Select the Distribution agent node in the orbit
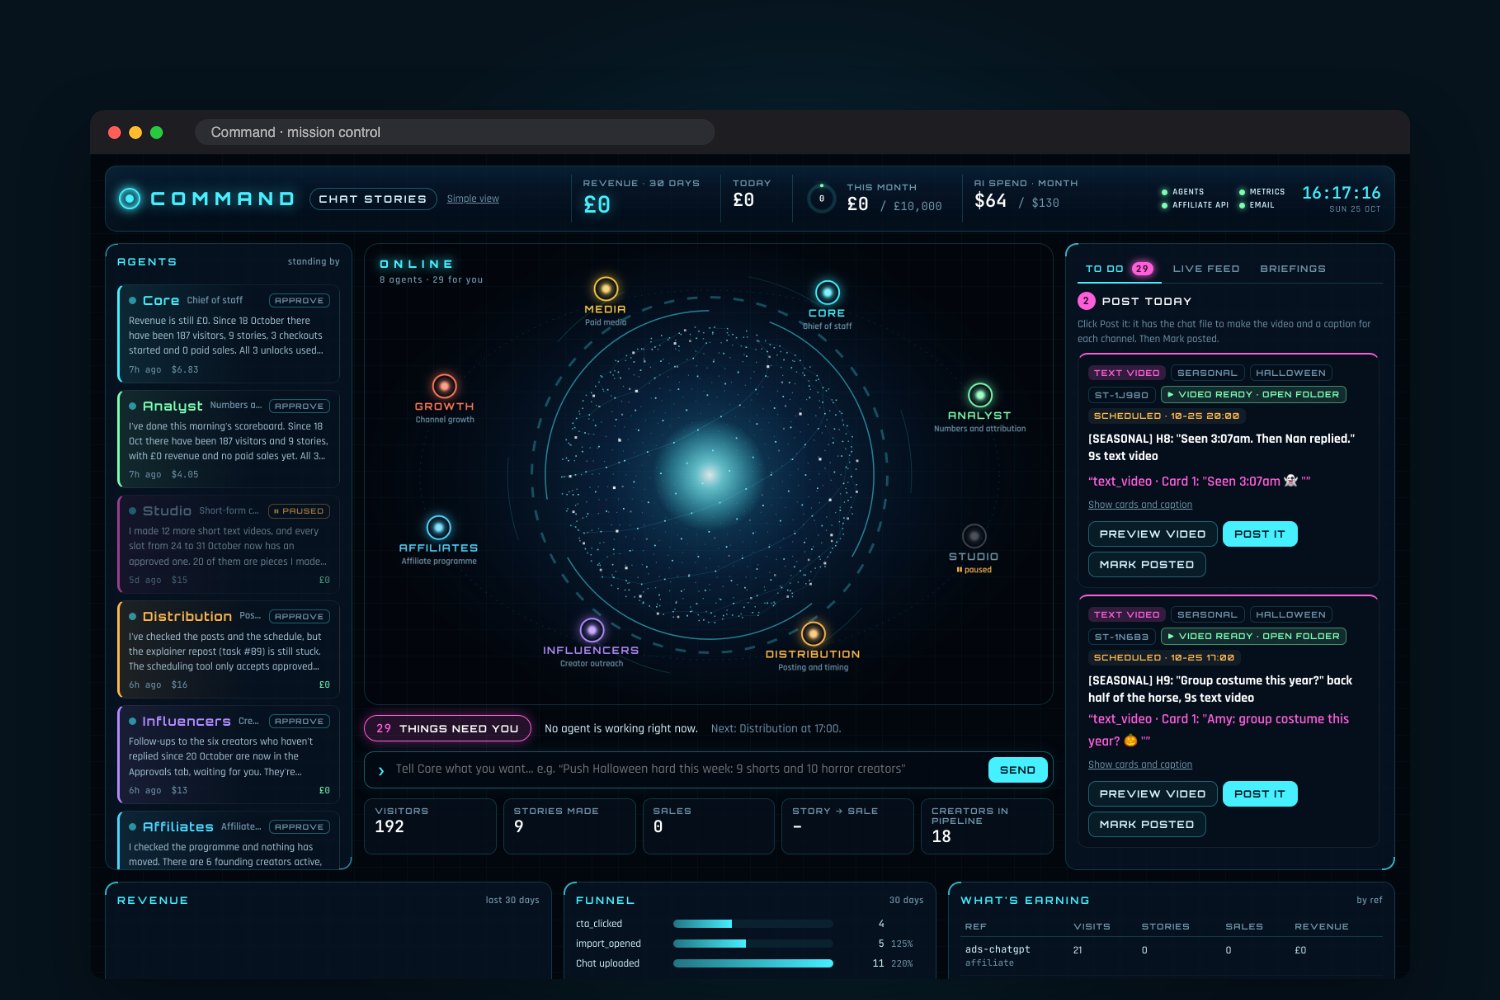1500x1000 pixels. tap(813, 633)
